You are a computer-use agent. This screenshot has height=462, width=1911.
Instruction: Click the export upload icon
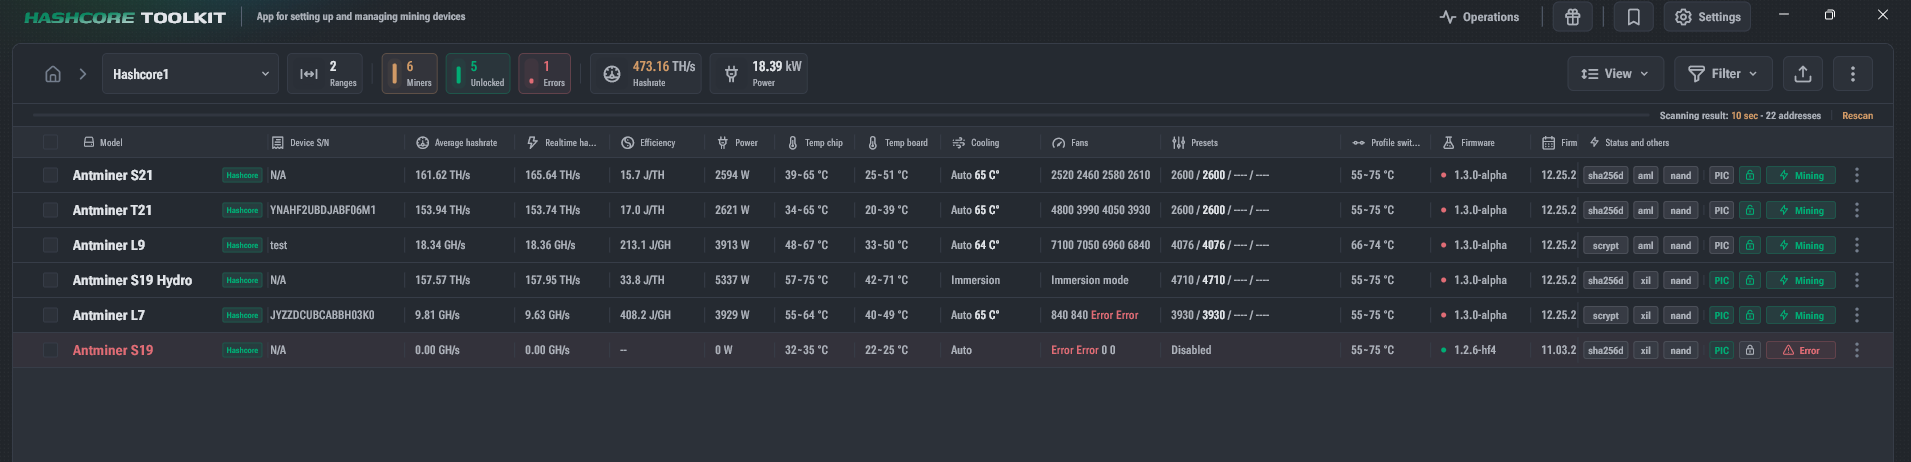point(1803,74)
